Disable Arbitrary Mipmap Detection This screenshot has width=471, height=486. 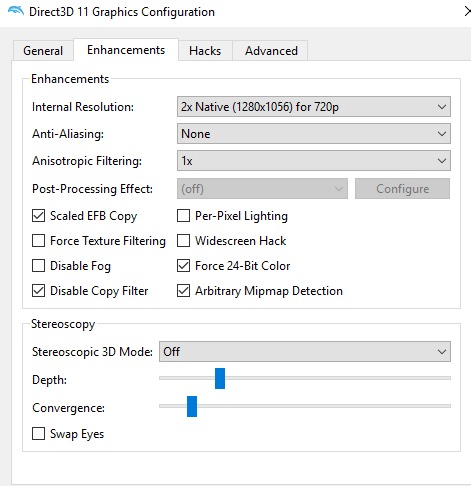pyautogui.click(x=183, y=291)
